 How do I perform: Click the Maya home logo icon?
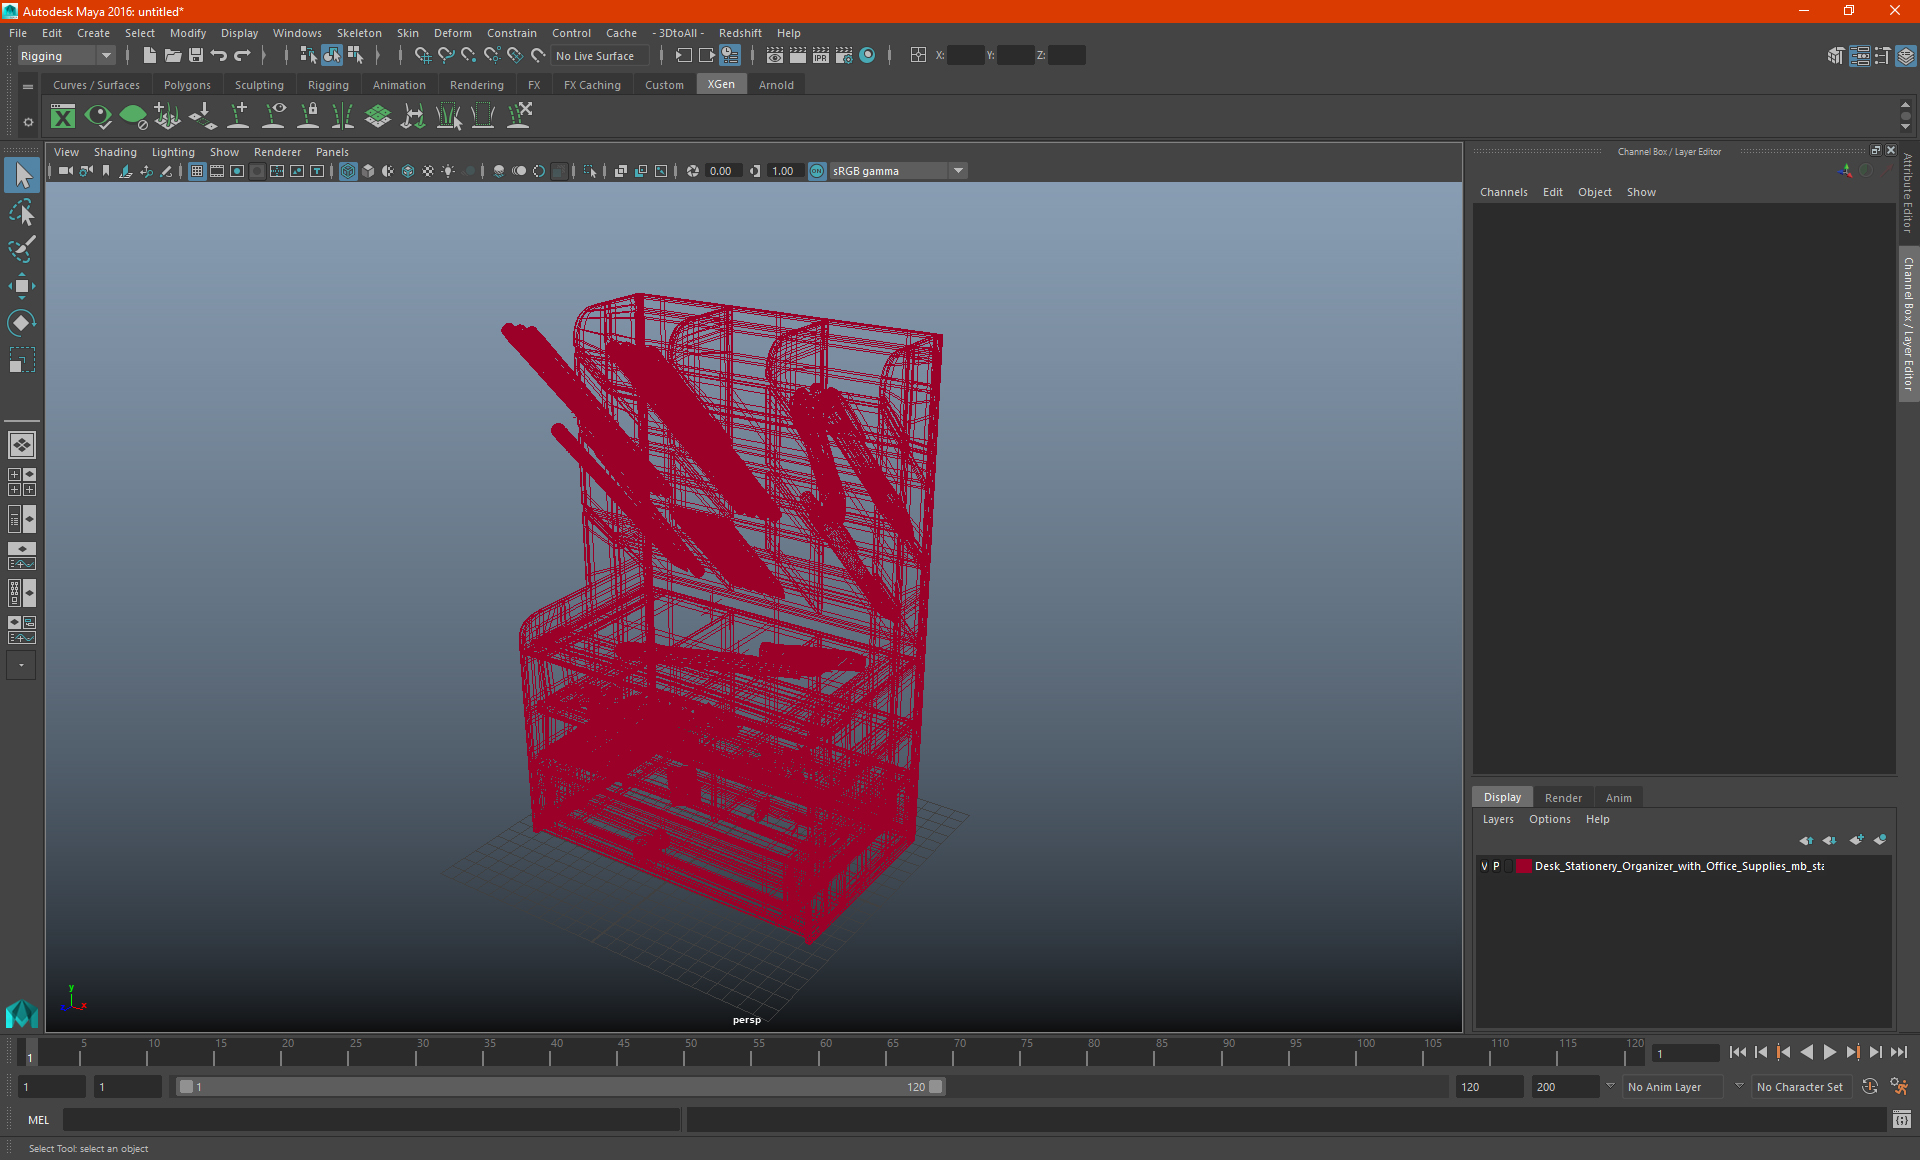pos(22,1014)
